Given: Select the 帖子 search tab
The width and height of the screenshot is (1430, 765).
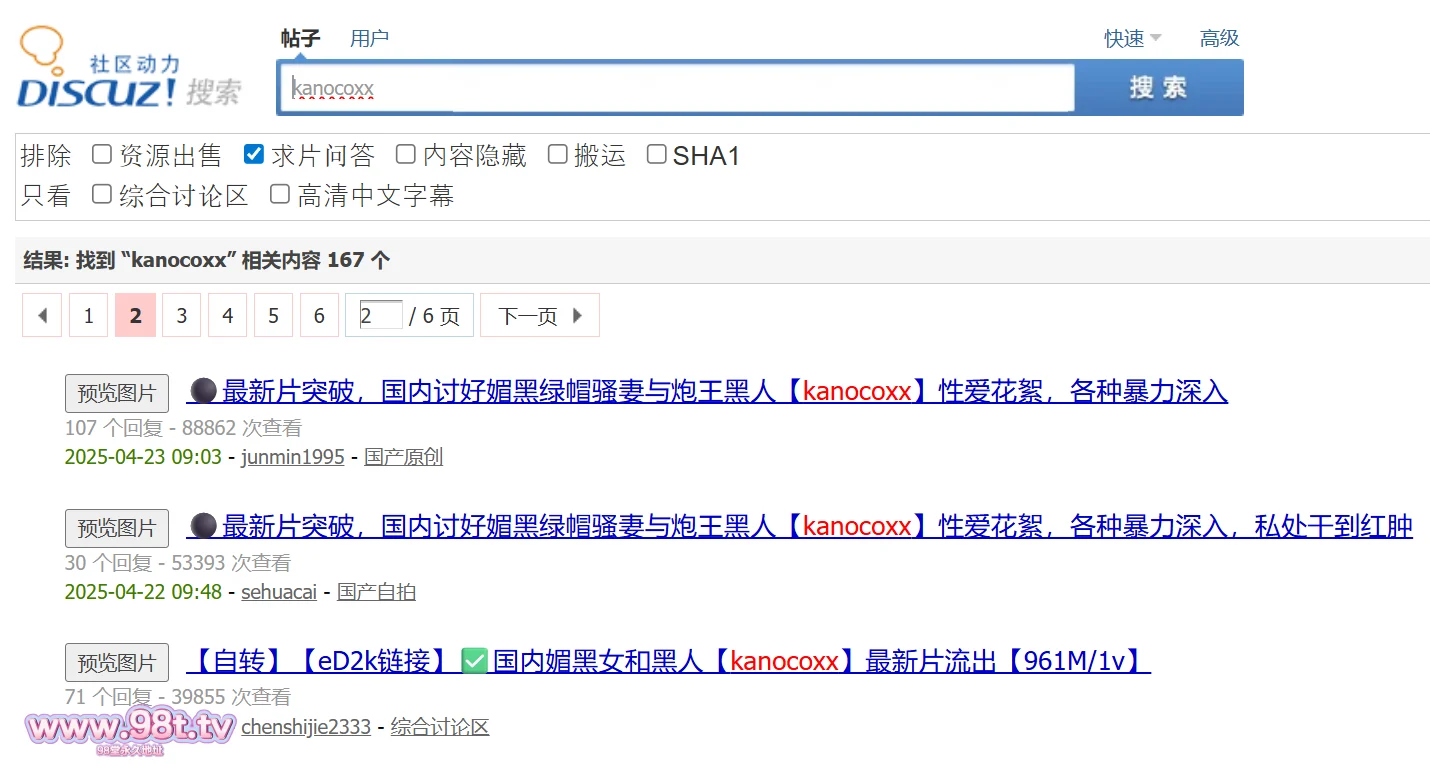Looking at the screenshot, I should pos(300,38).
